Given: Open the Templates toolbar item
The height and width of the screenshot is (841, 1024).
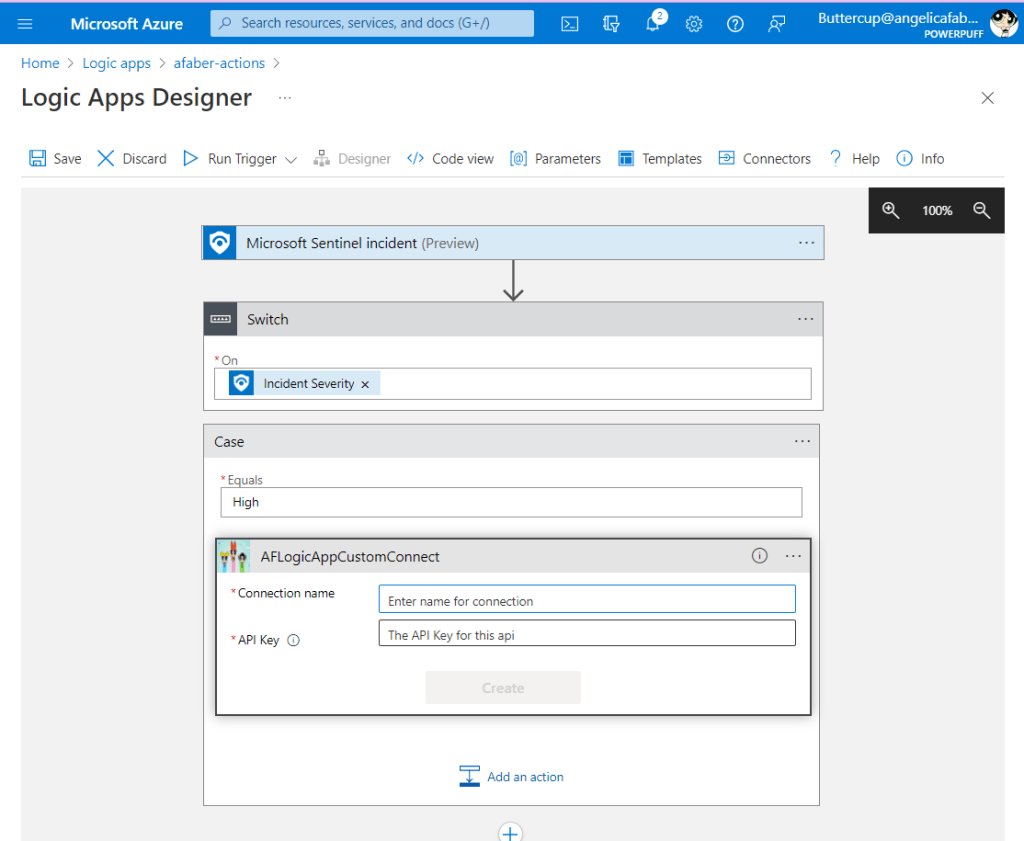Looking at the screenshot, I should coord(660,159).
